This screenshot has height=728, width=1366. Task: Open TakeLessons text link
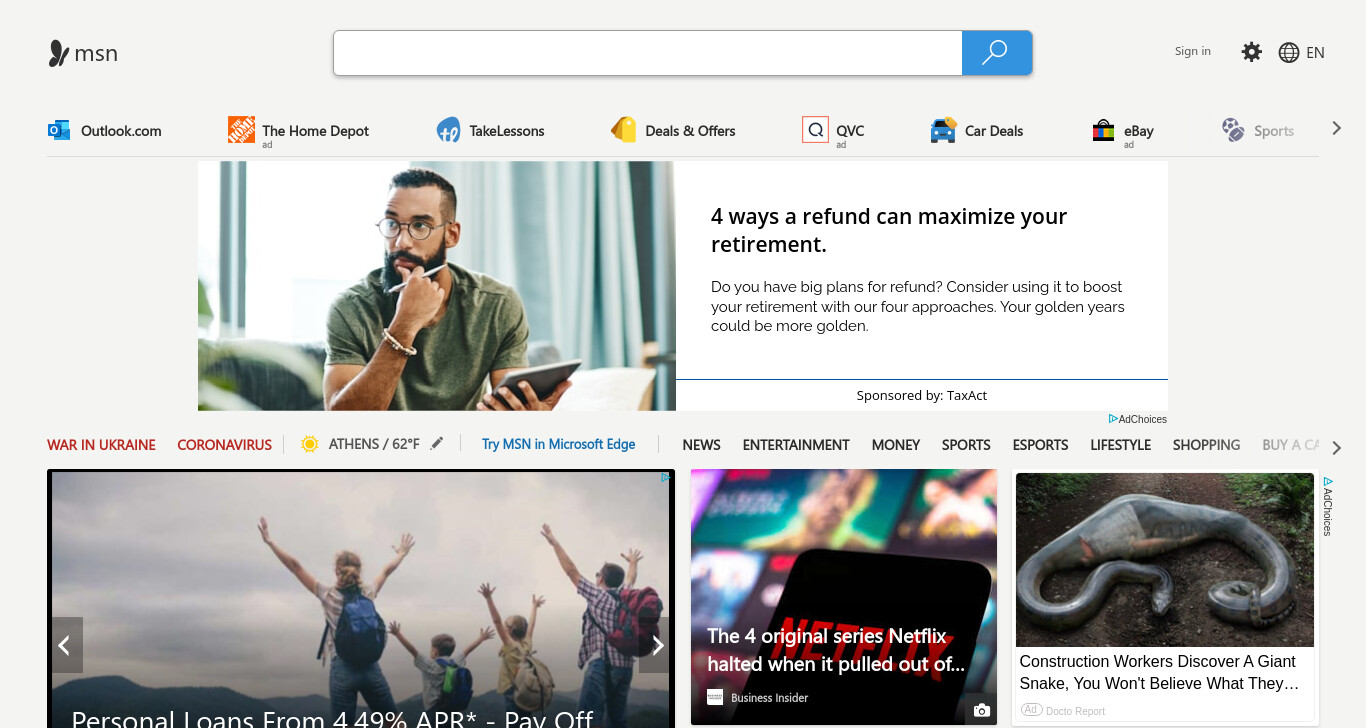pos(507,131)
